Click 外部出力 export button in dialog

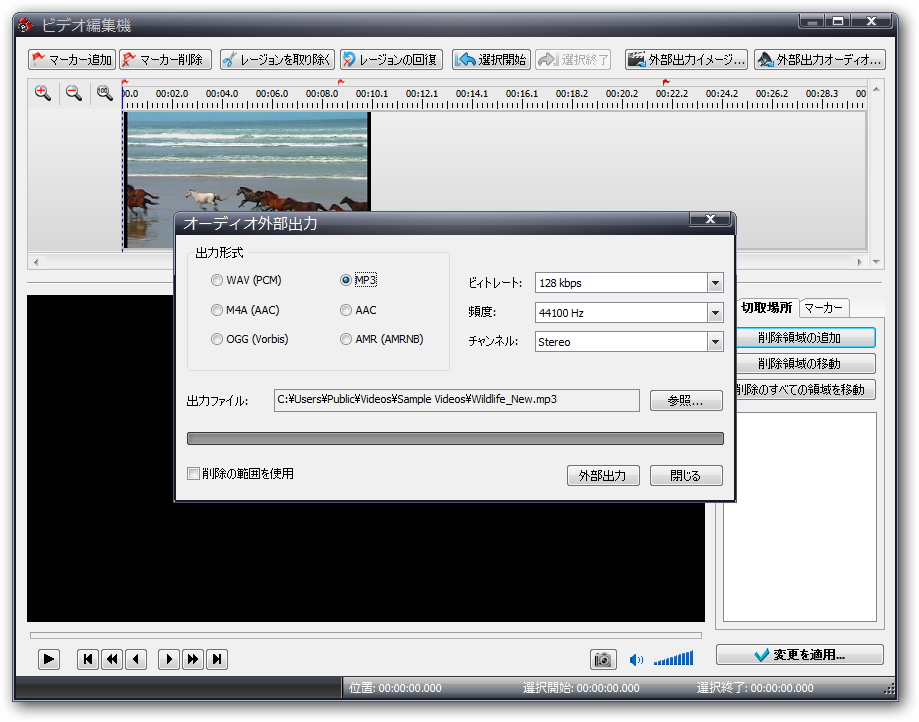(603, 475)
